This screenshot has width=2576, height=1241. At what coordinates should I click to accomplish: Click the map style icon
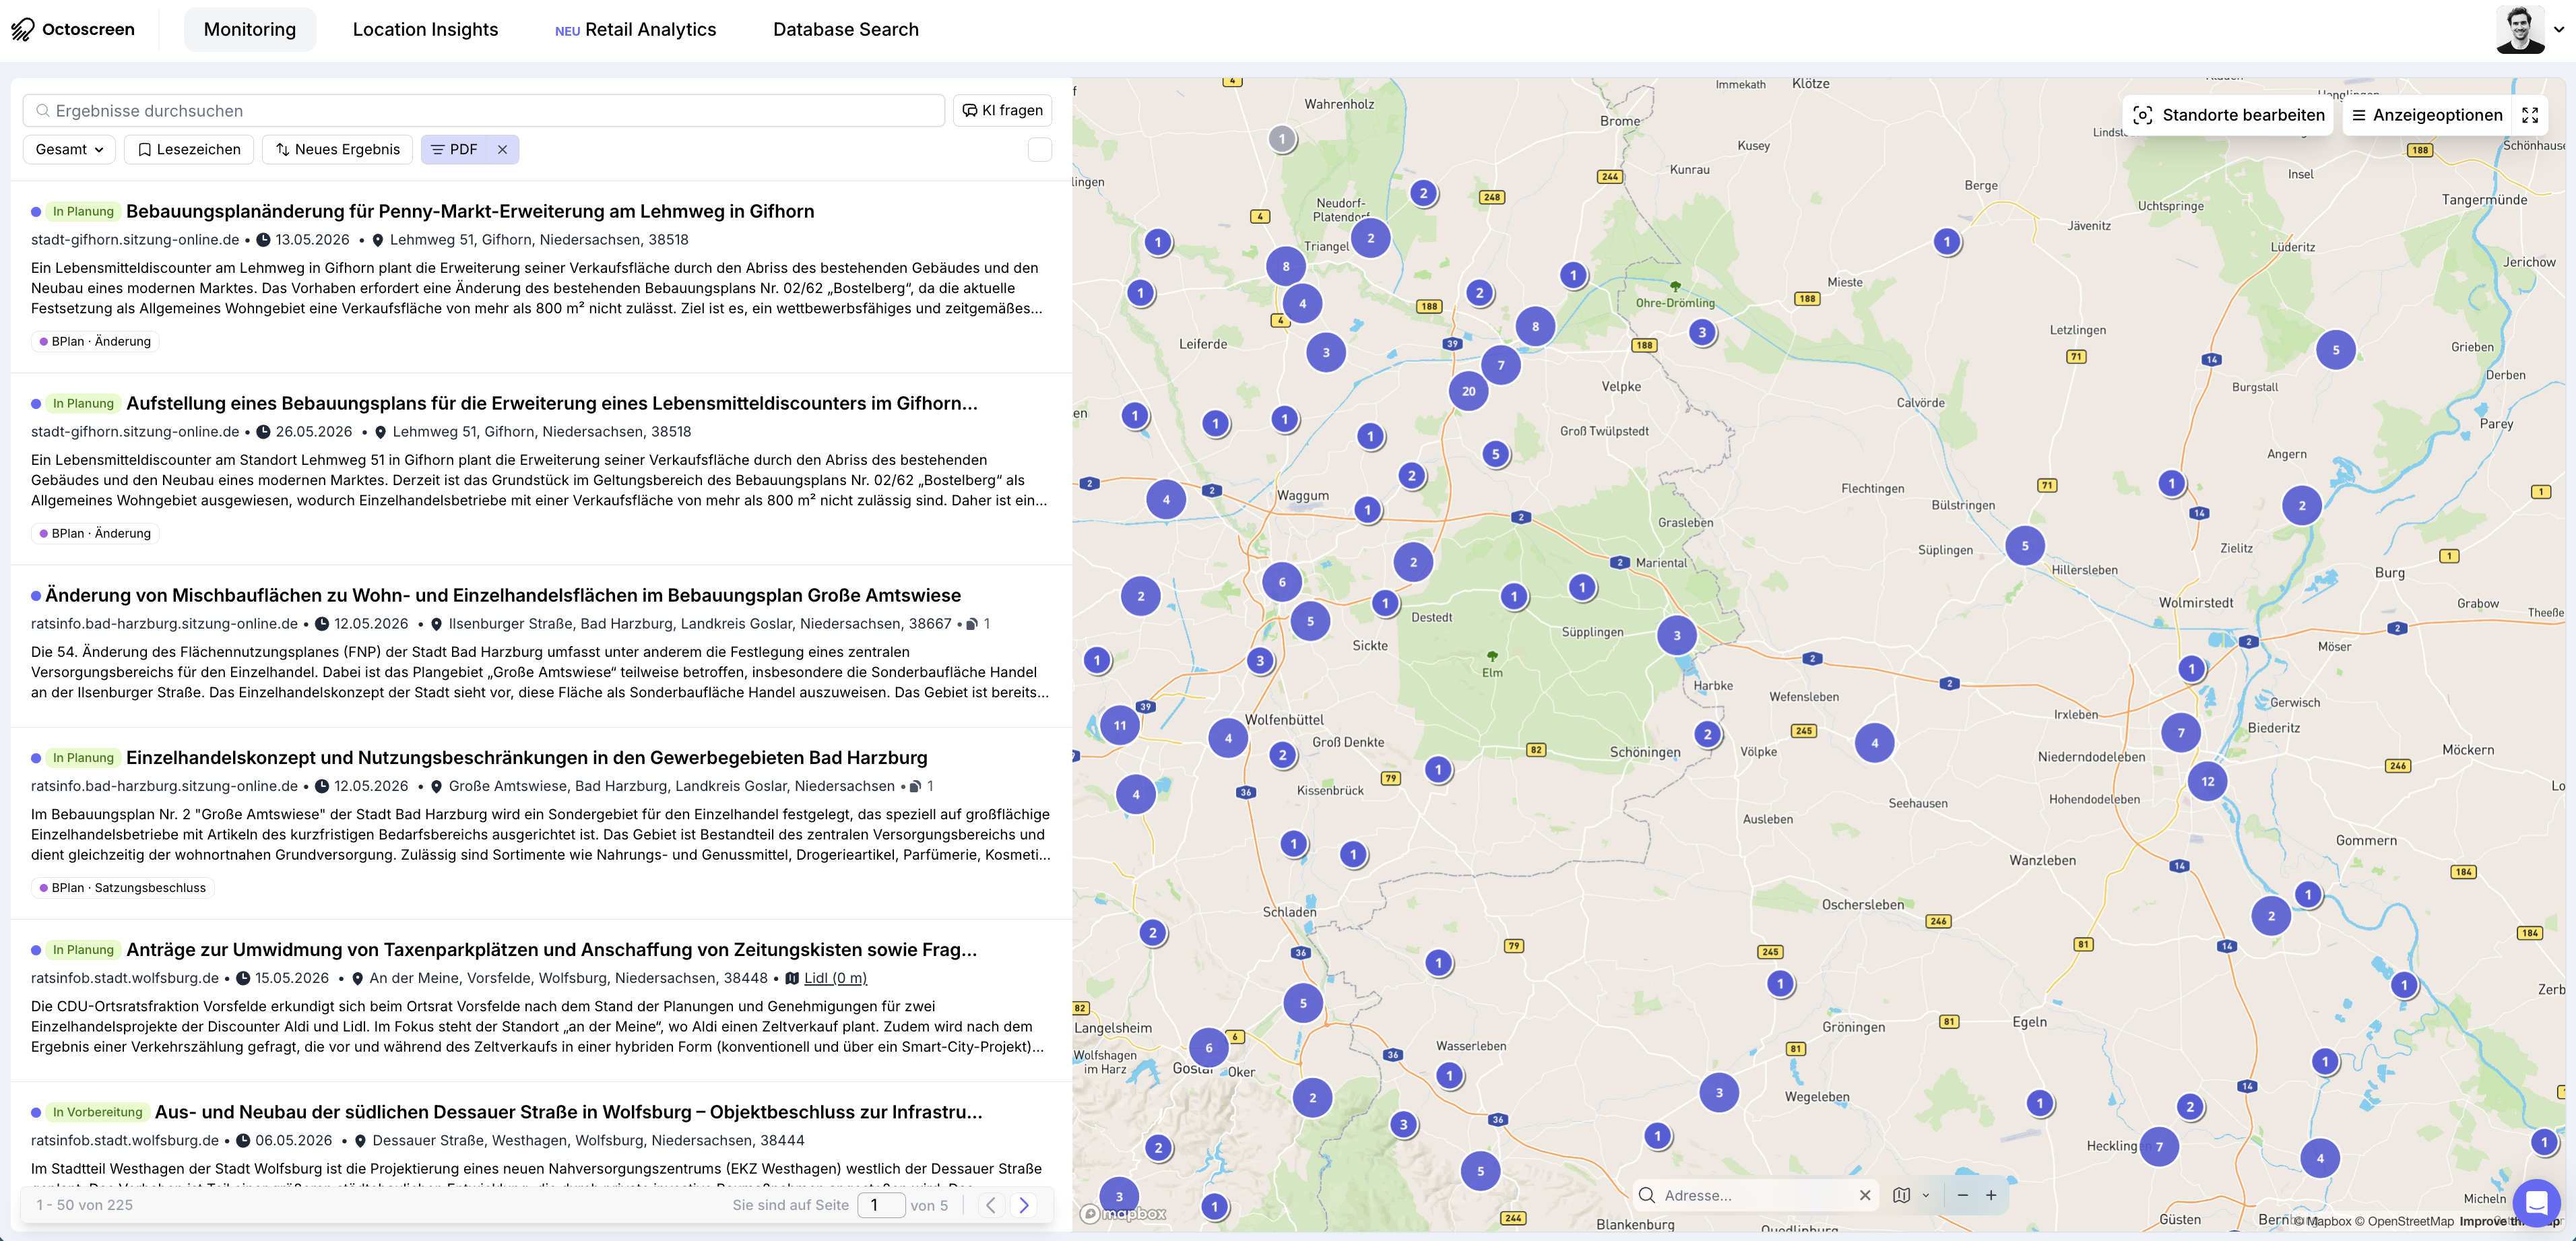1902,1195
